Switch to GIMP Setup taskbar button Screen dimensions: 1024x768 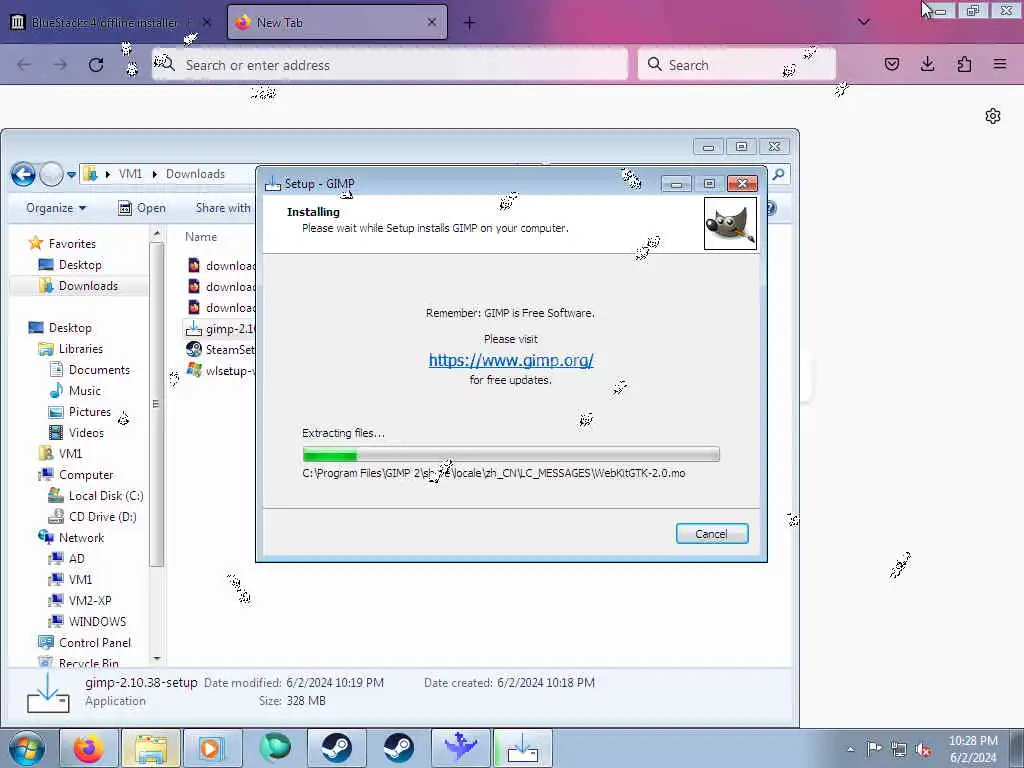[x=522, y=748]
